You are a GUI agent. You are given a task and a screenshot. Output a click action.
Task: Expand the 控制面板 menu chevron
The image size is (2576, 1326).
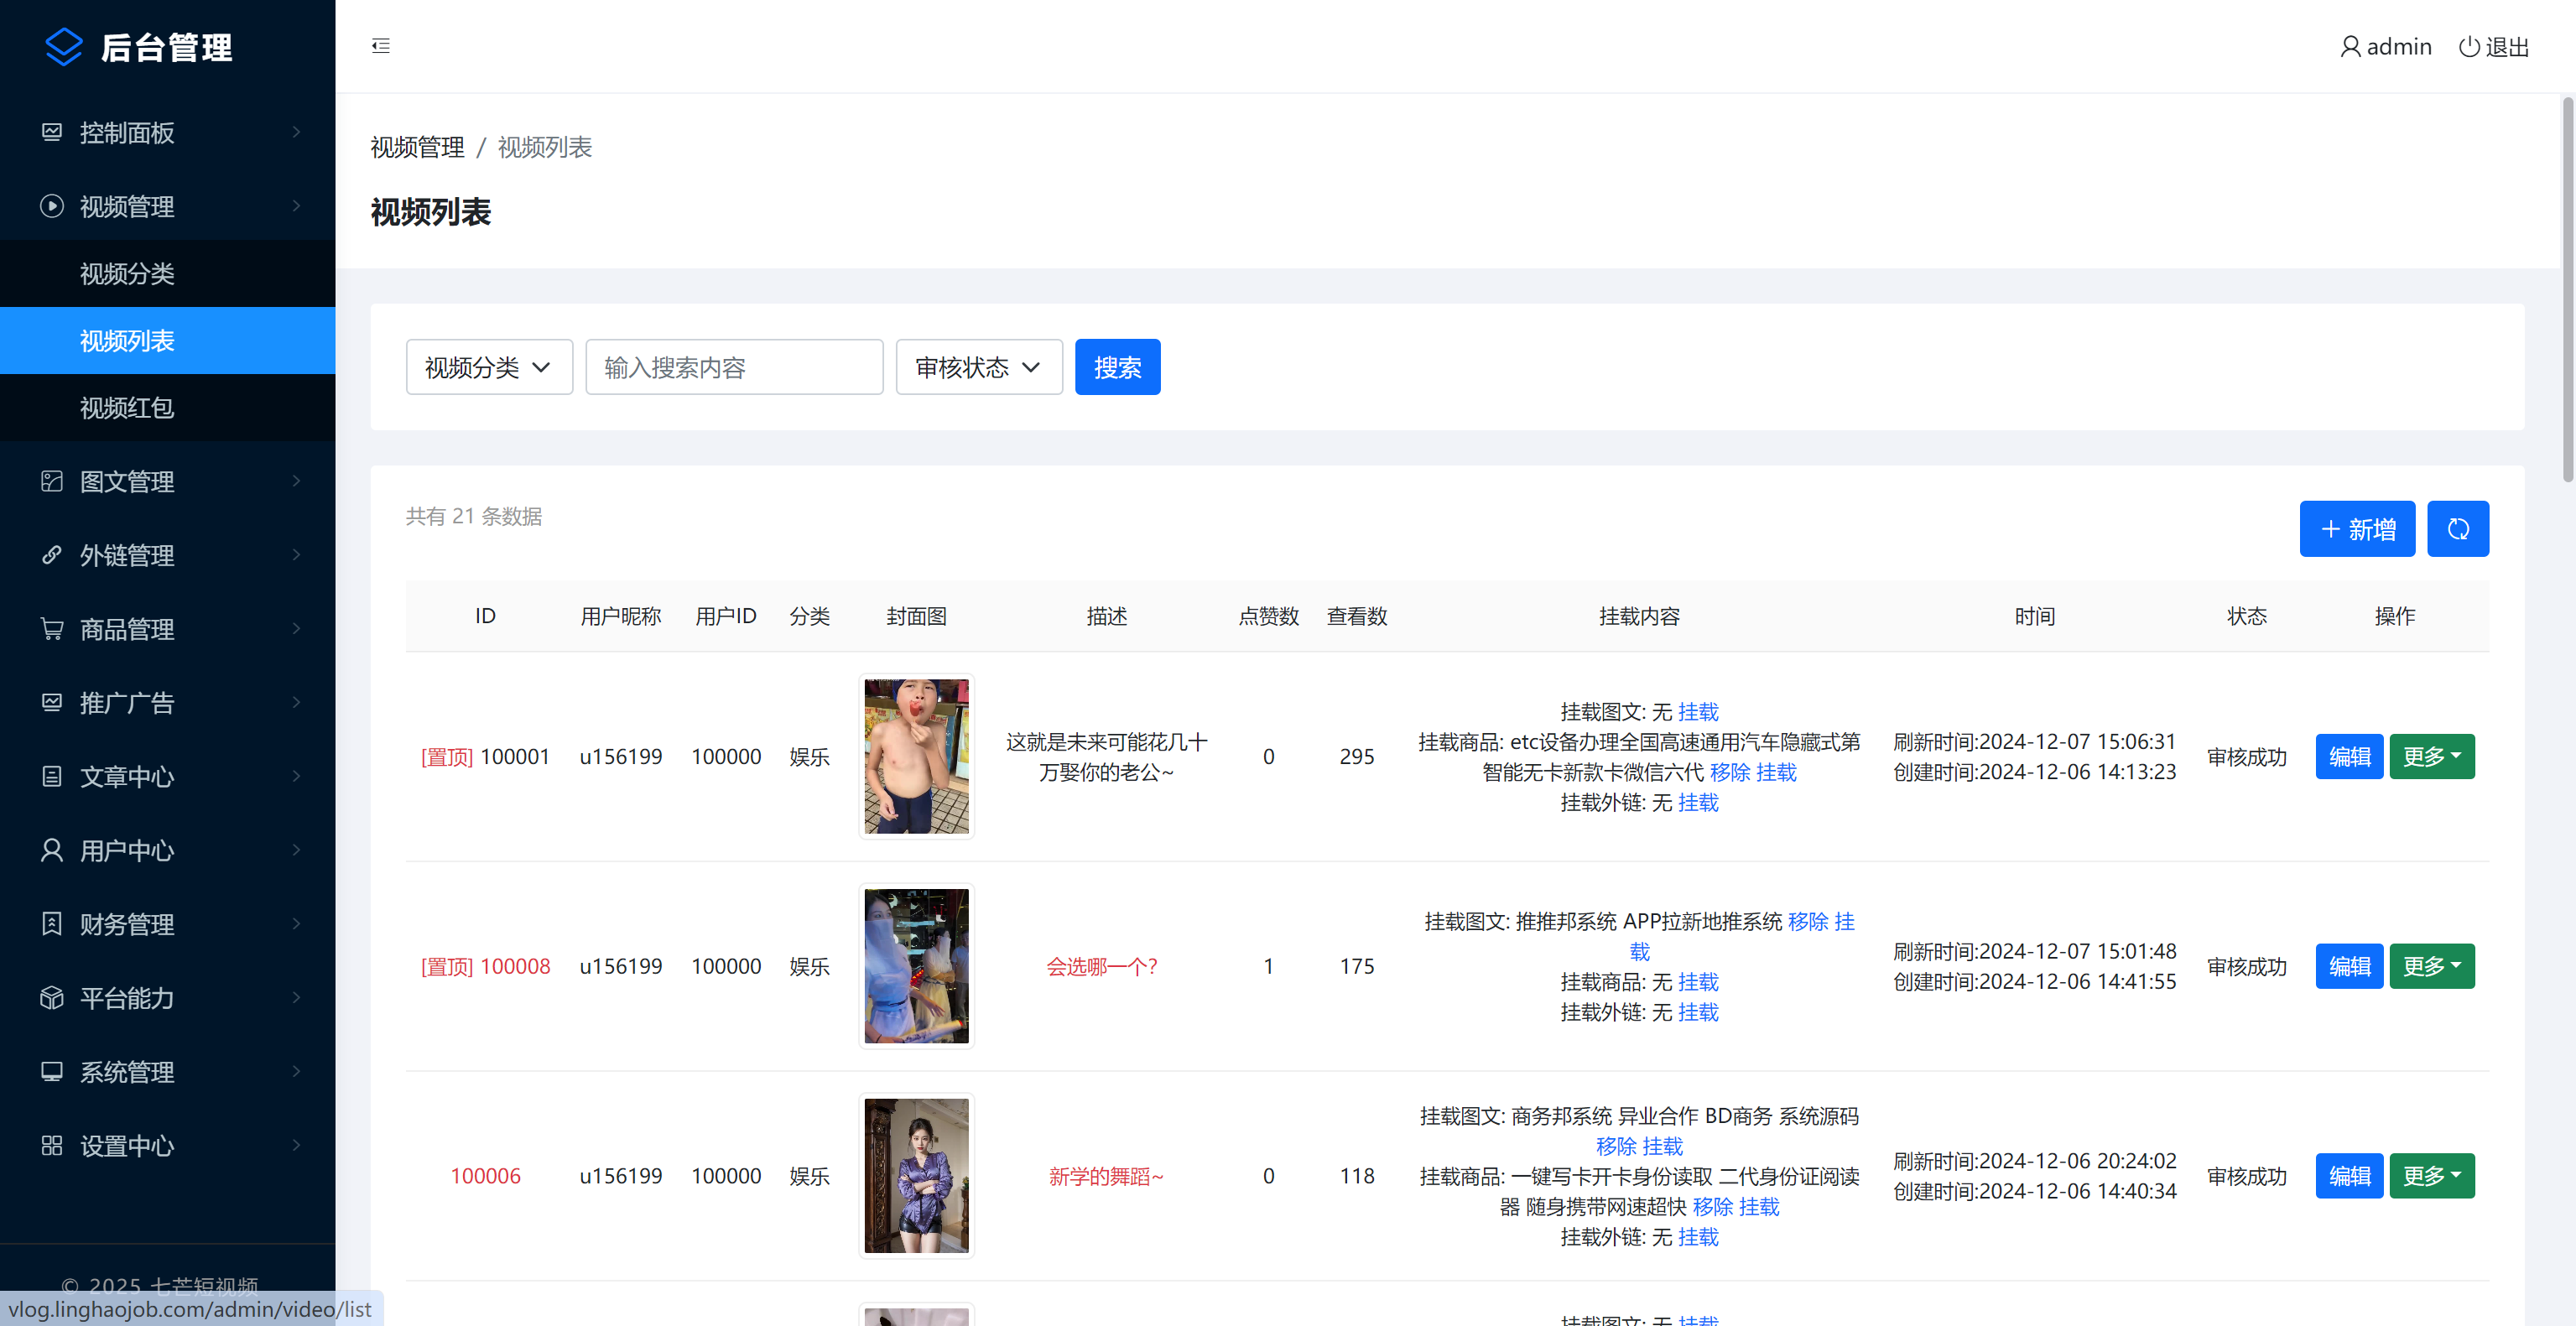[x=296, y=132]
